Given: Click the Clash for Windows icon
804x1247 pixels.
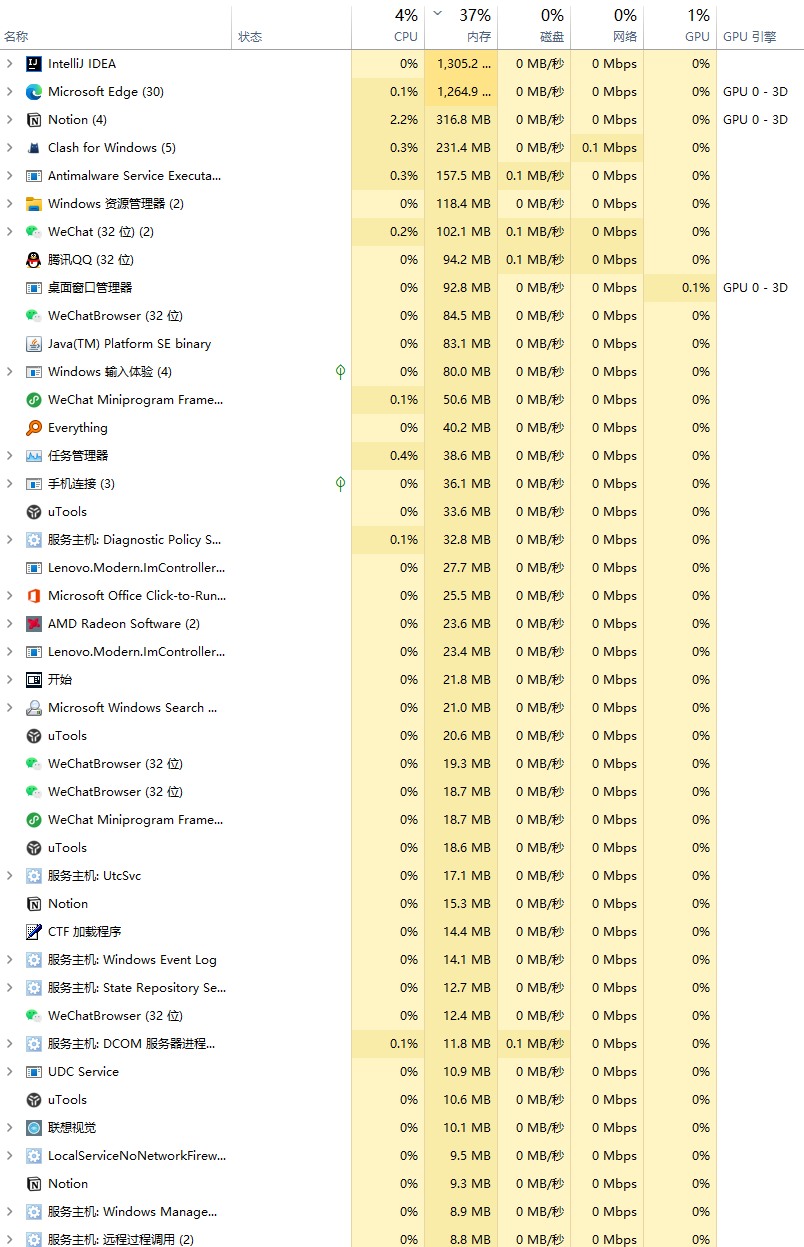Looking at the screenshot, I should (x=34, y=147).
